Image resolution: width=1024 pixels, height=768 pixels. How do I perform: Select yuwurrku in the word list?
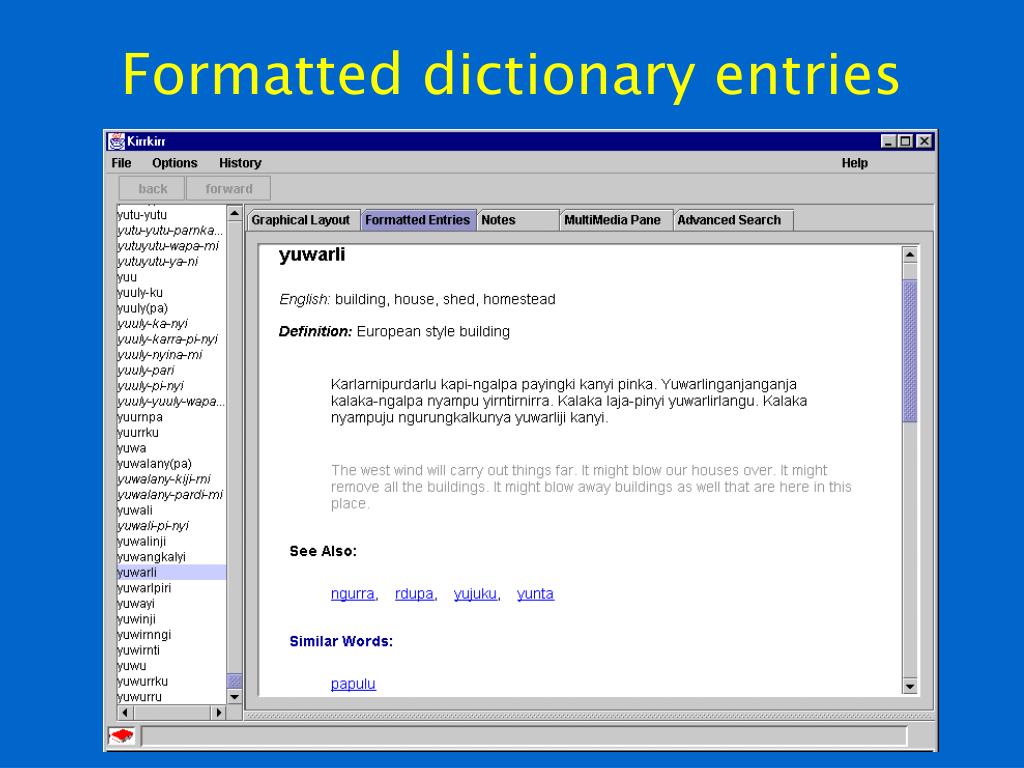[171, 681]
